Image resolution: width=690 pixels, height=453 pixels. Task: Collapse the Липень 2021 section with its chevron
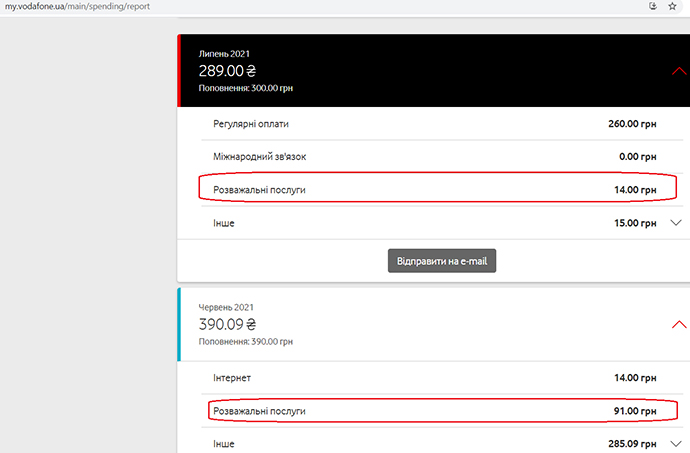pyautogui.click(x=679, y=71)
